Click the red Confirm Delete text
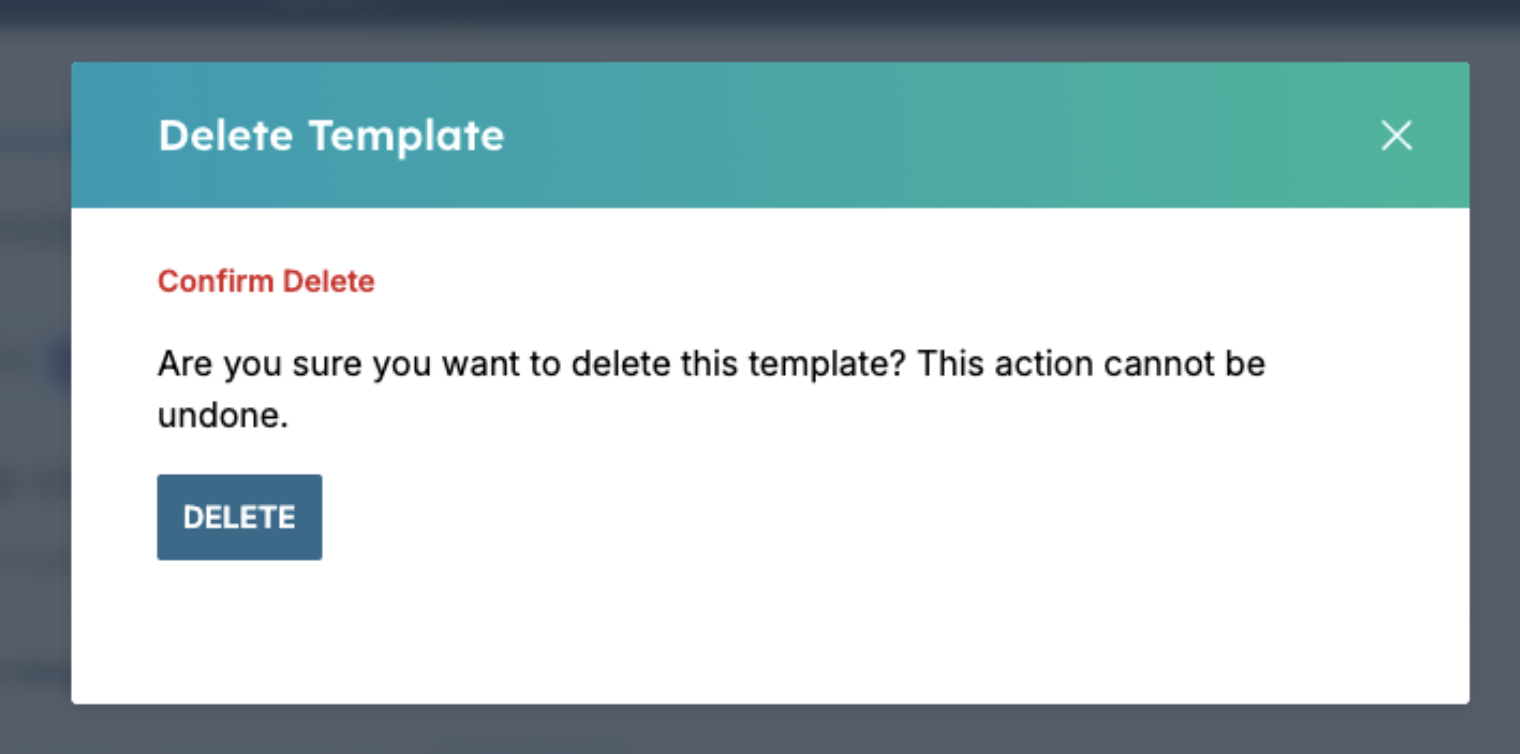1520x754 pixels. (266, 281)
